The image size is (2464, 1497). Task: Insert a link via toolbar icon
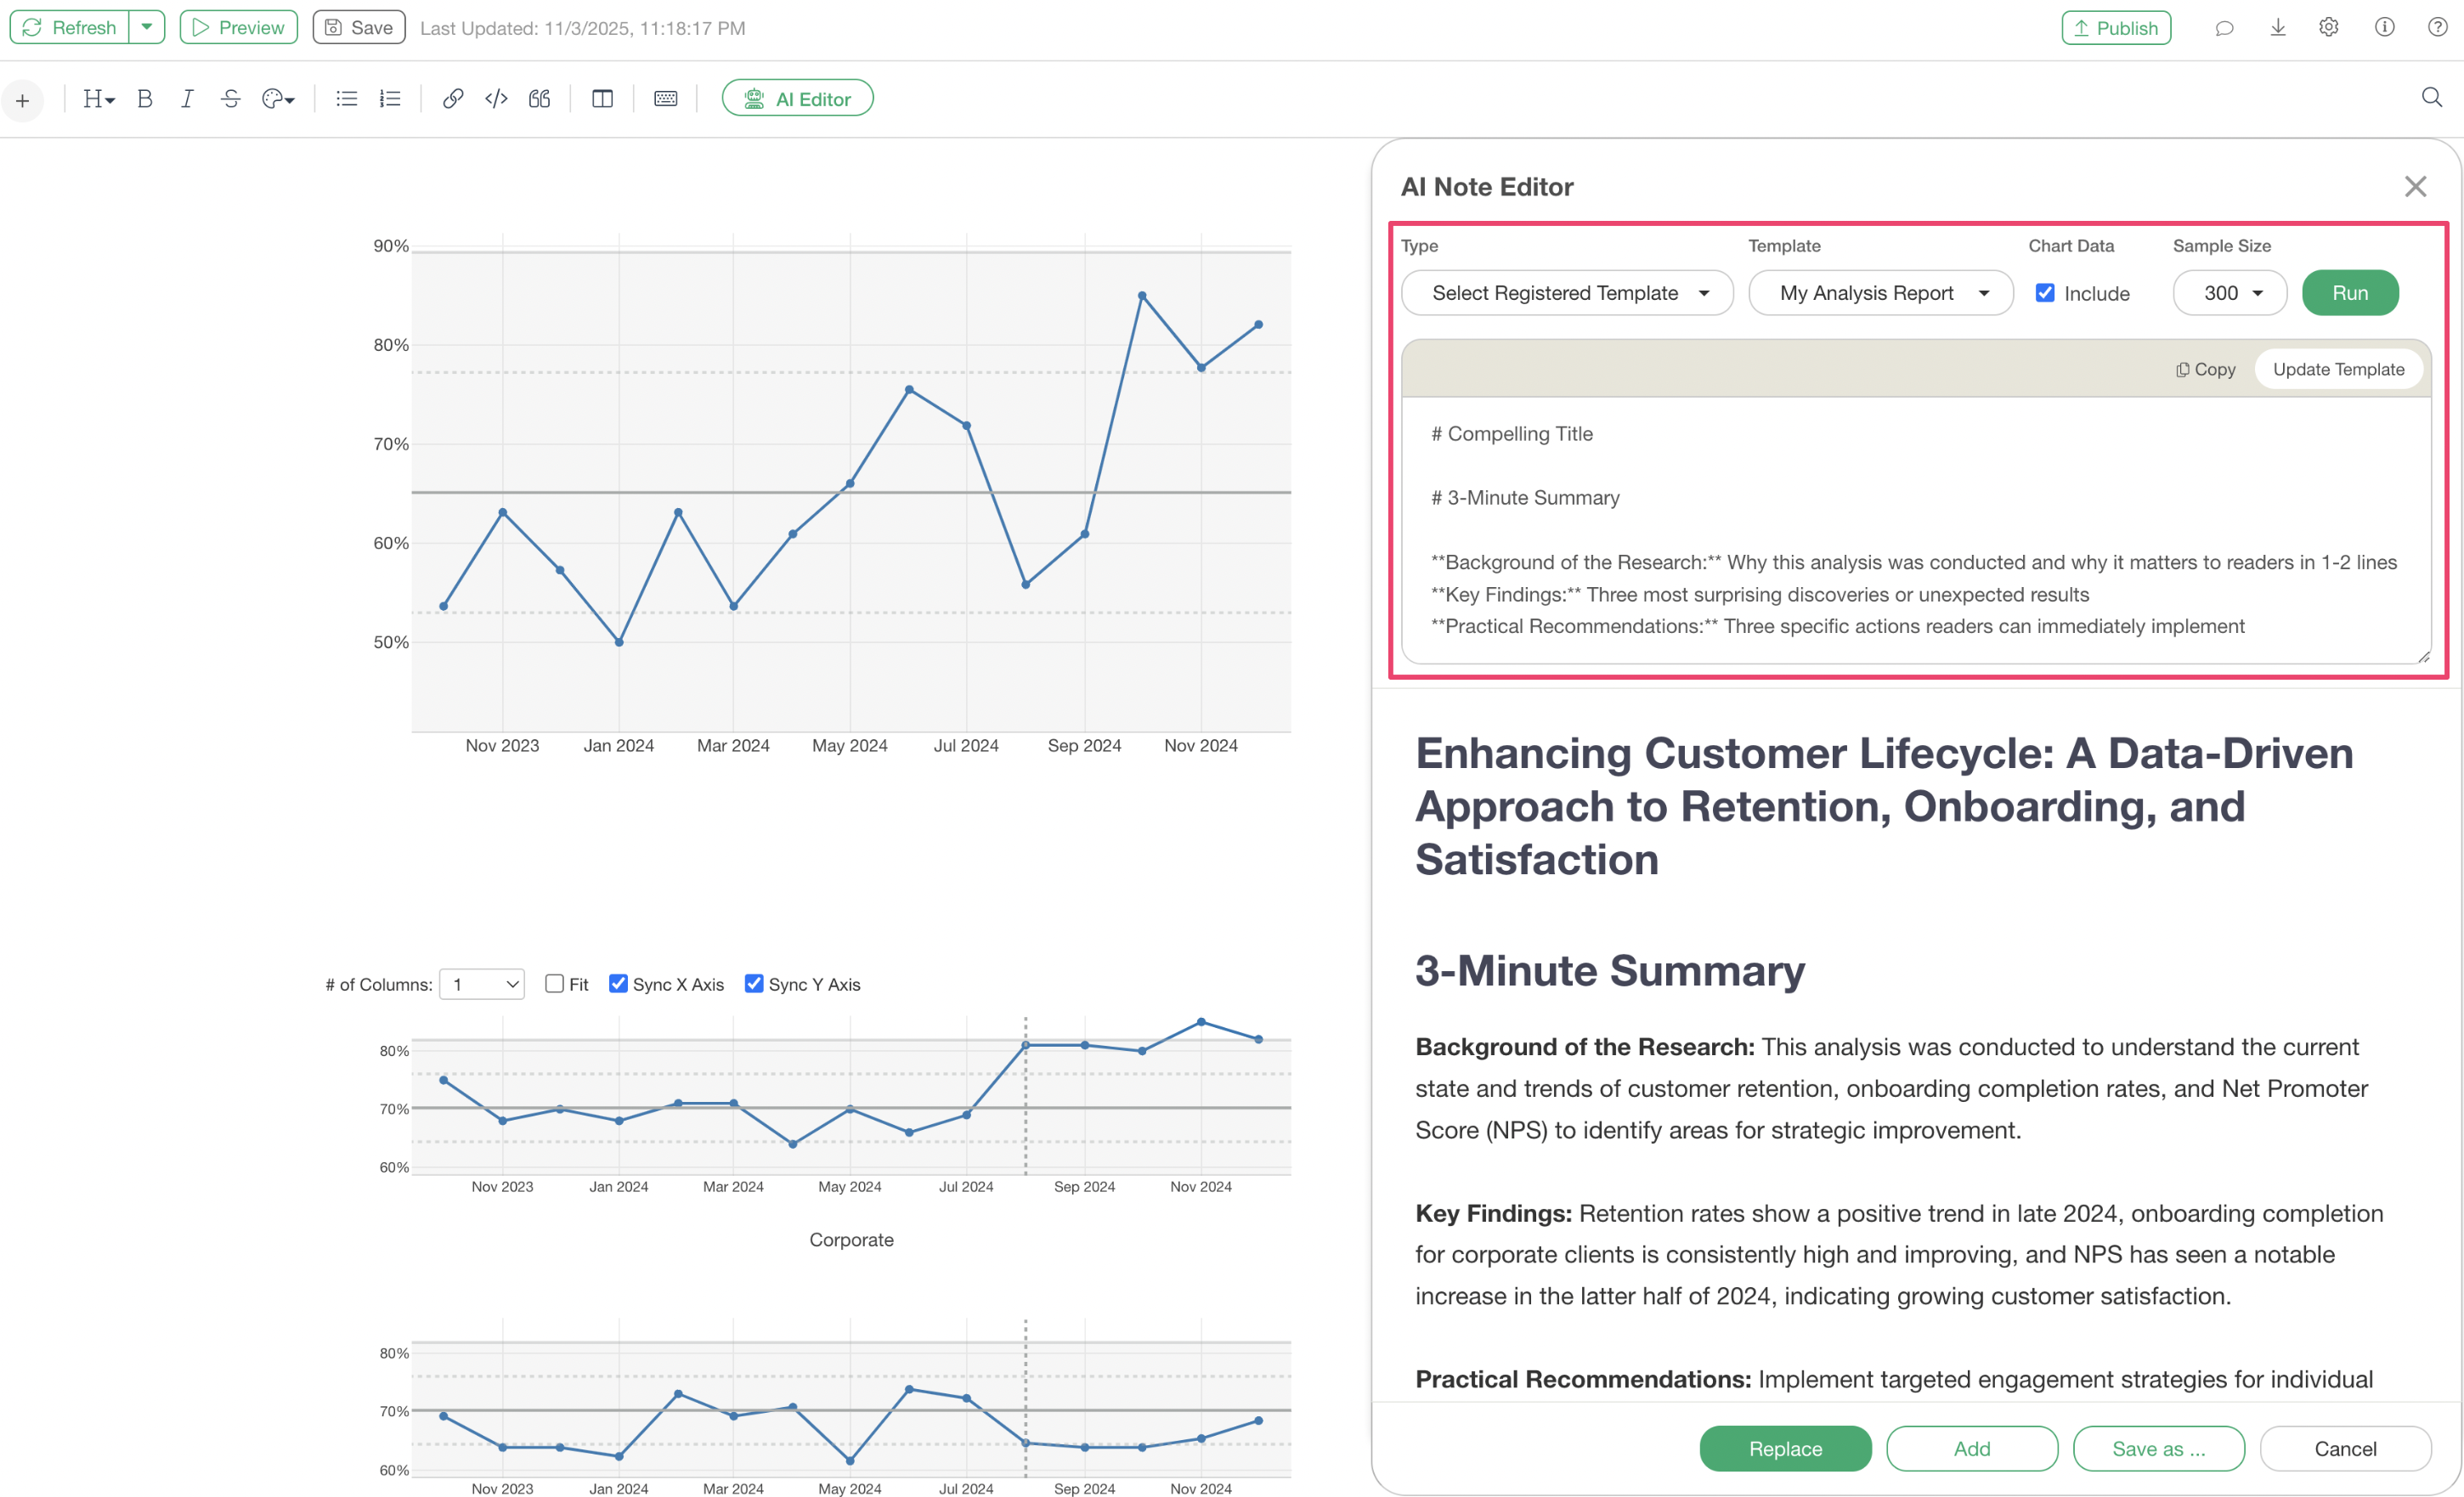tap(453, 99)
